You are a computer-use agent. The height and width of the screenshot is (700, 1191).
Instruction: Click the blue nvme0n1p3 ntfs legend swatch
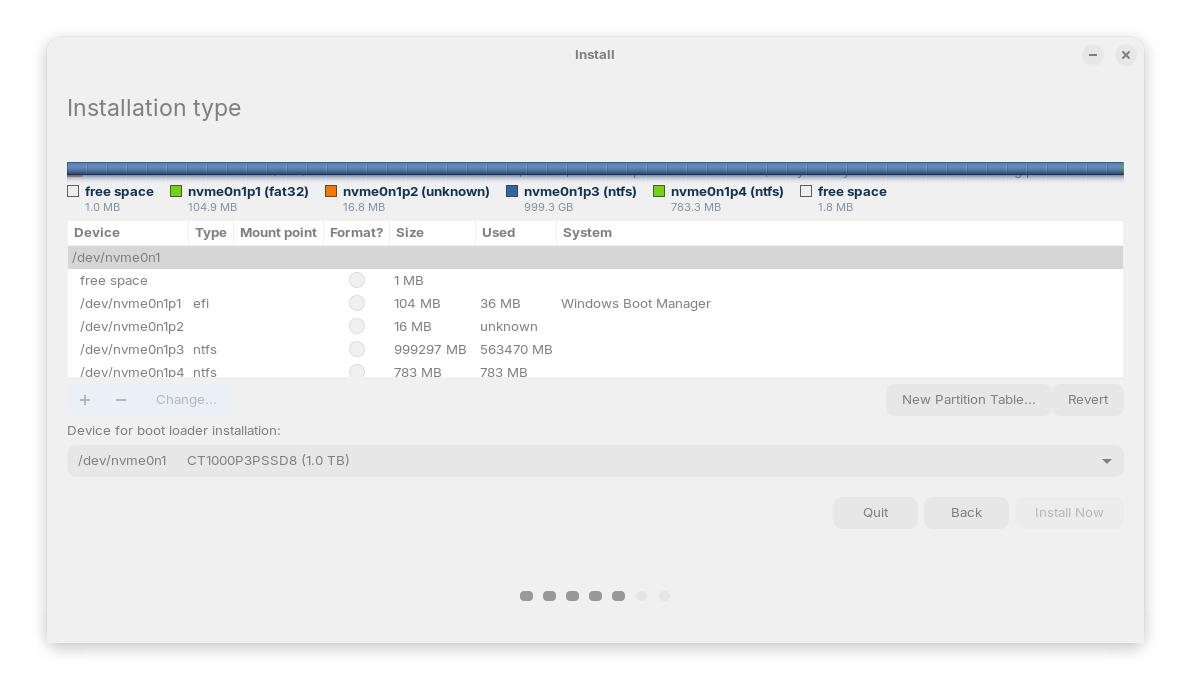pyautogui.click(x=512, y=191)
